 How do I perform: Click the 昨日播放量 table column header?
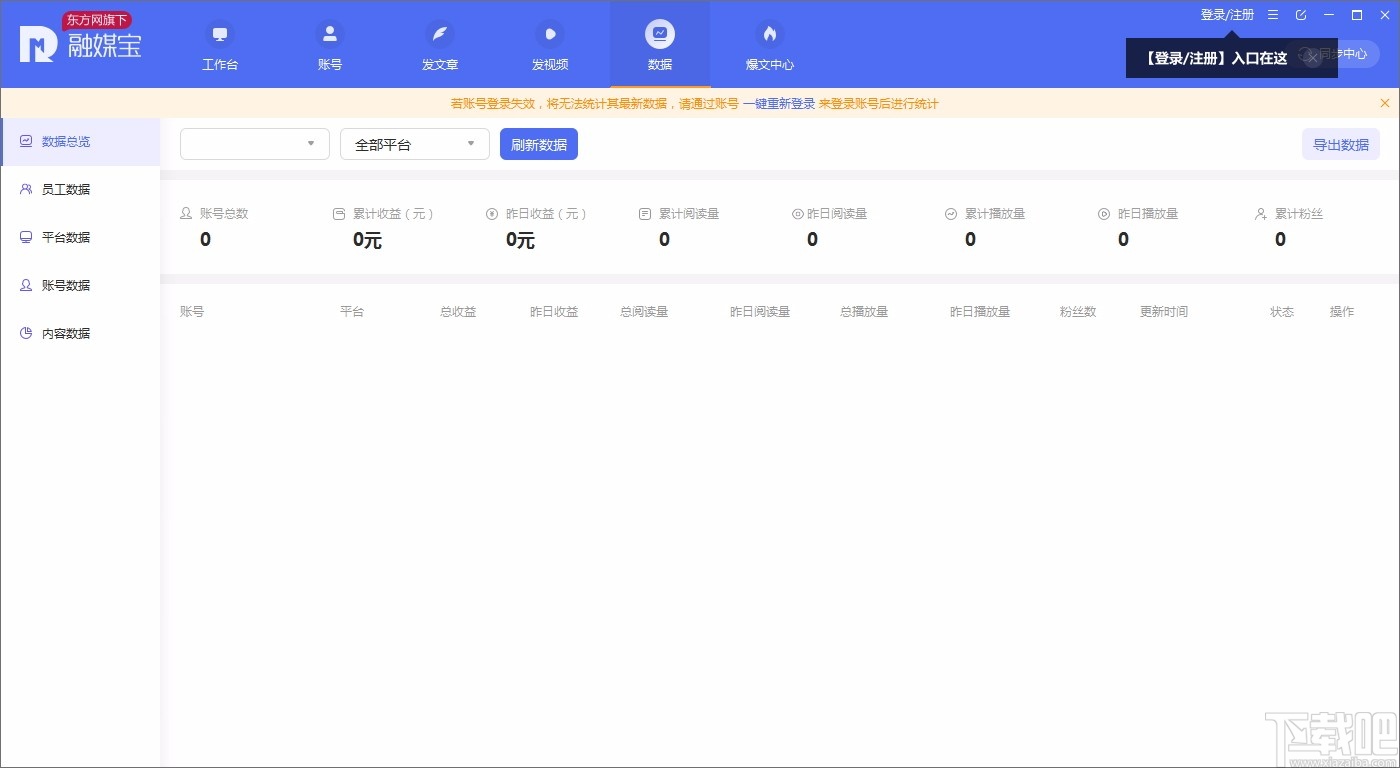point(980,312)
